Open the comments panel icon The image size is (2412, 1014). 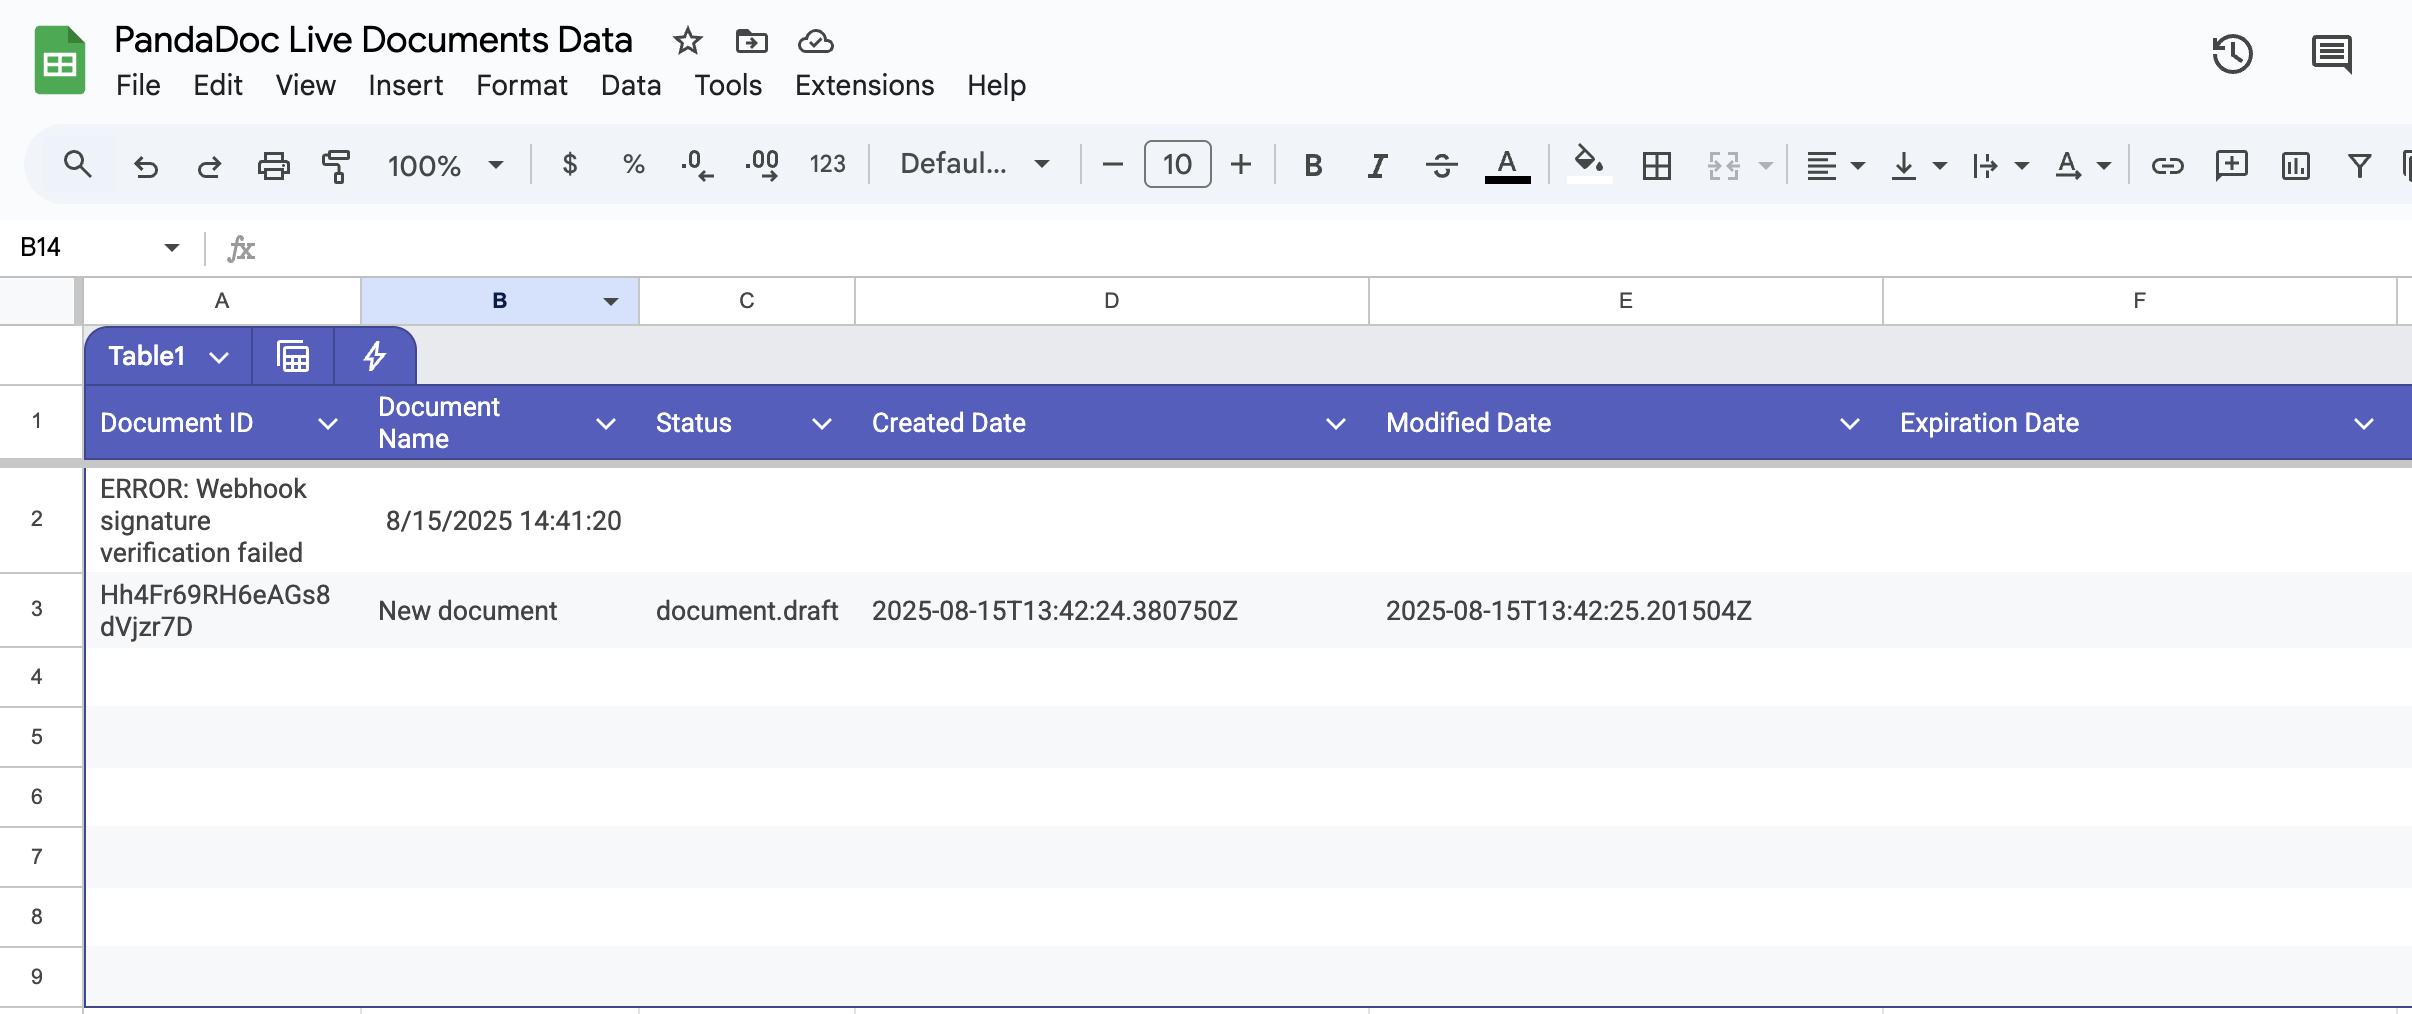click(2332, 54)
